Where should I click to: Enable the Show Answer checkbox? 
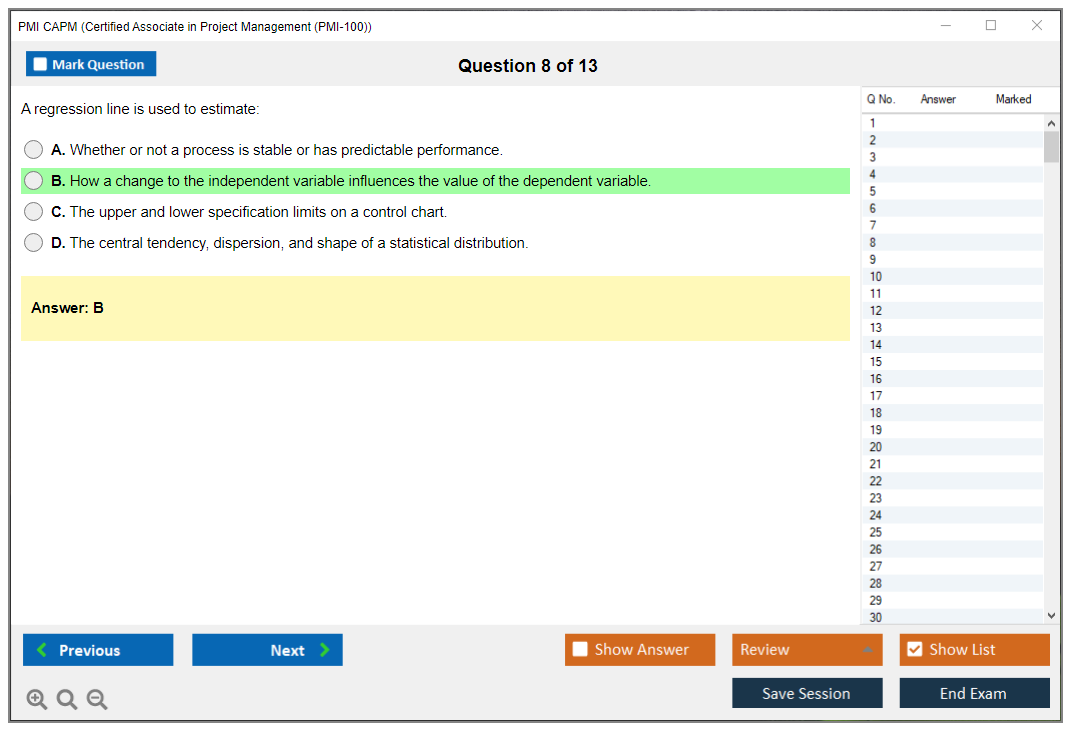click(581, 650)
